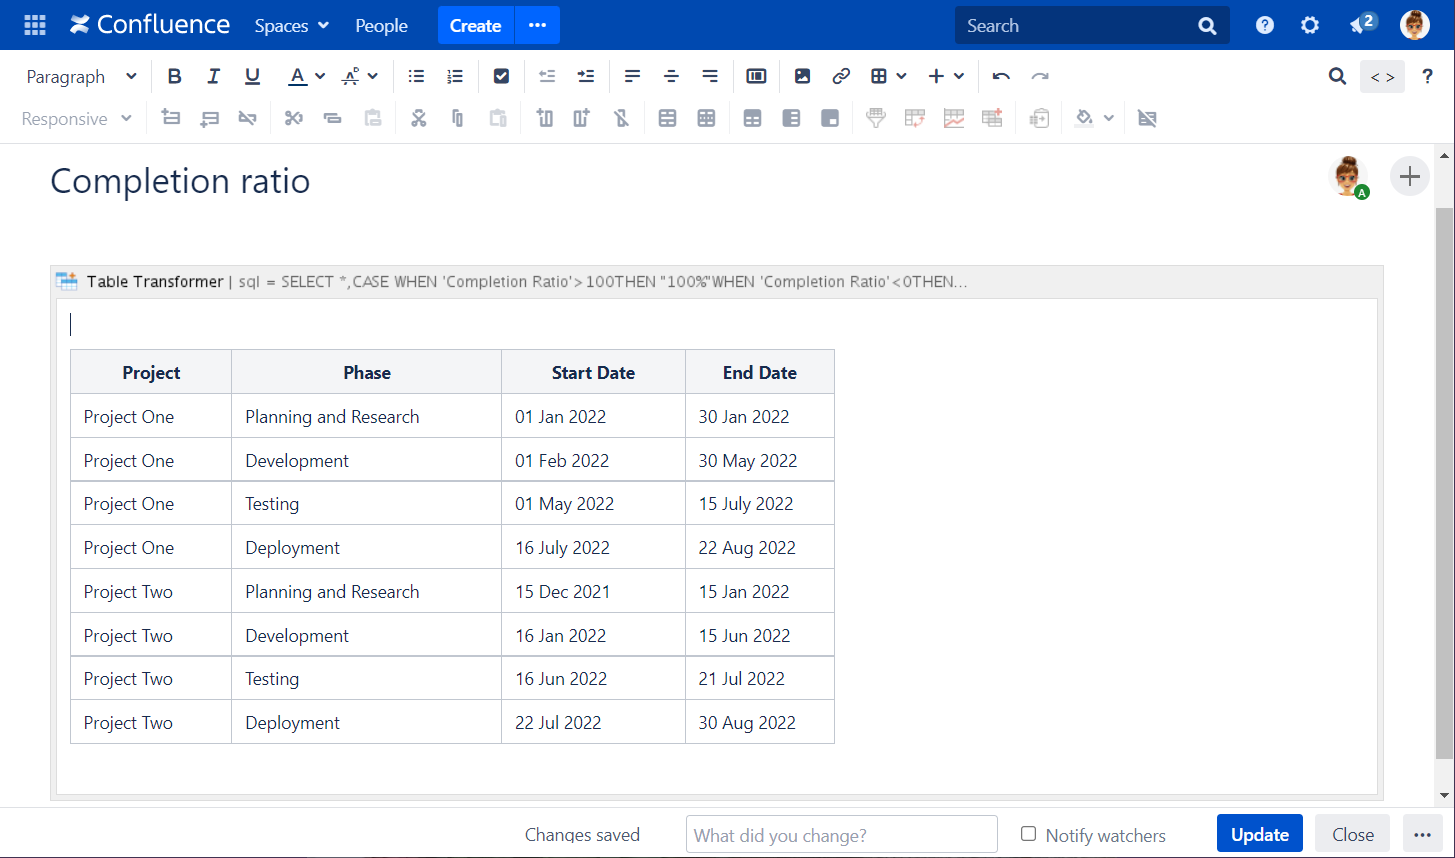1455x858 pixels.
Task: Undo the last change
Action: (x=1001, y=76)
